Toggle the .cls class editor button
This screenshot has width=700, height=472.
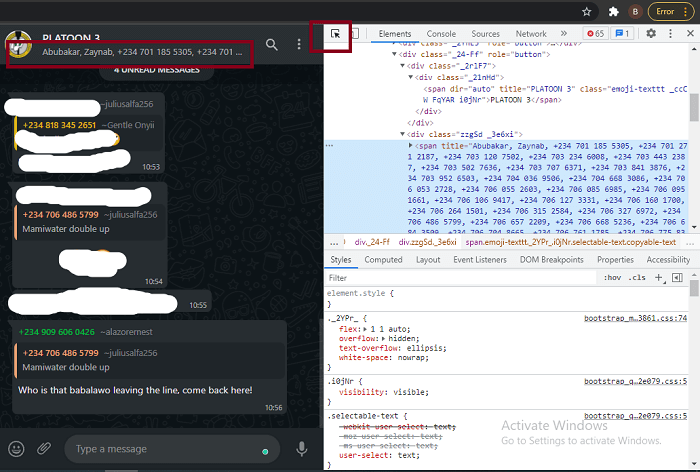point(637,277)
